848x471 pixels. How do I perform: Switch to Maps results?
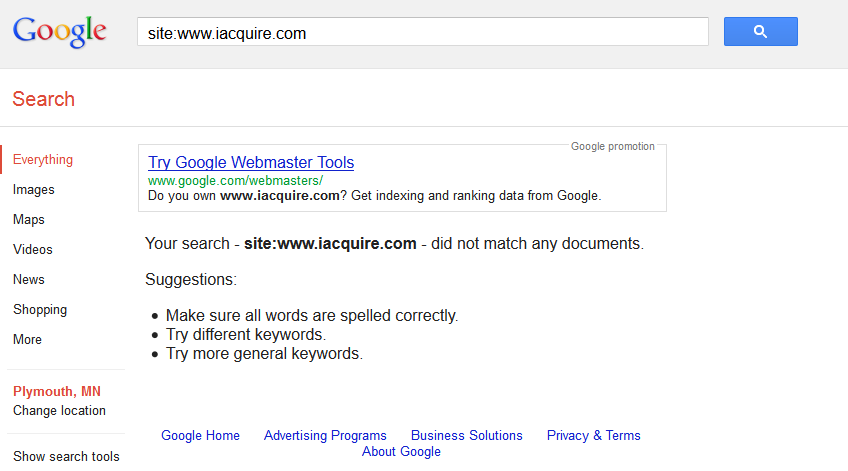click(29, 220)
